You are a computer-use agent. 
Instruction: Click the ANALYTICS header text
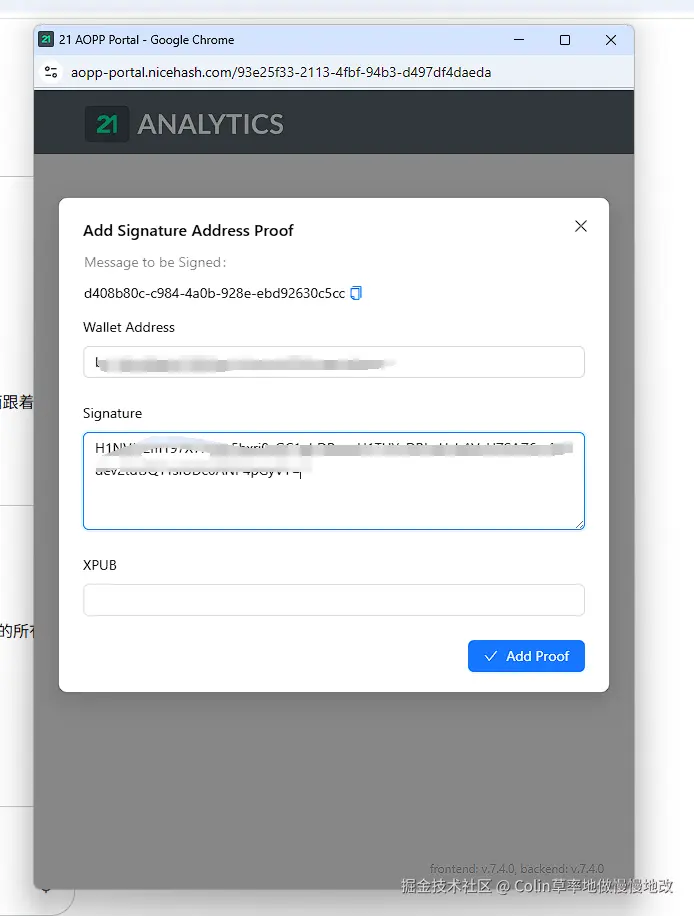click(x=211, y=124)
